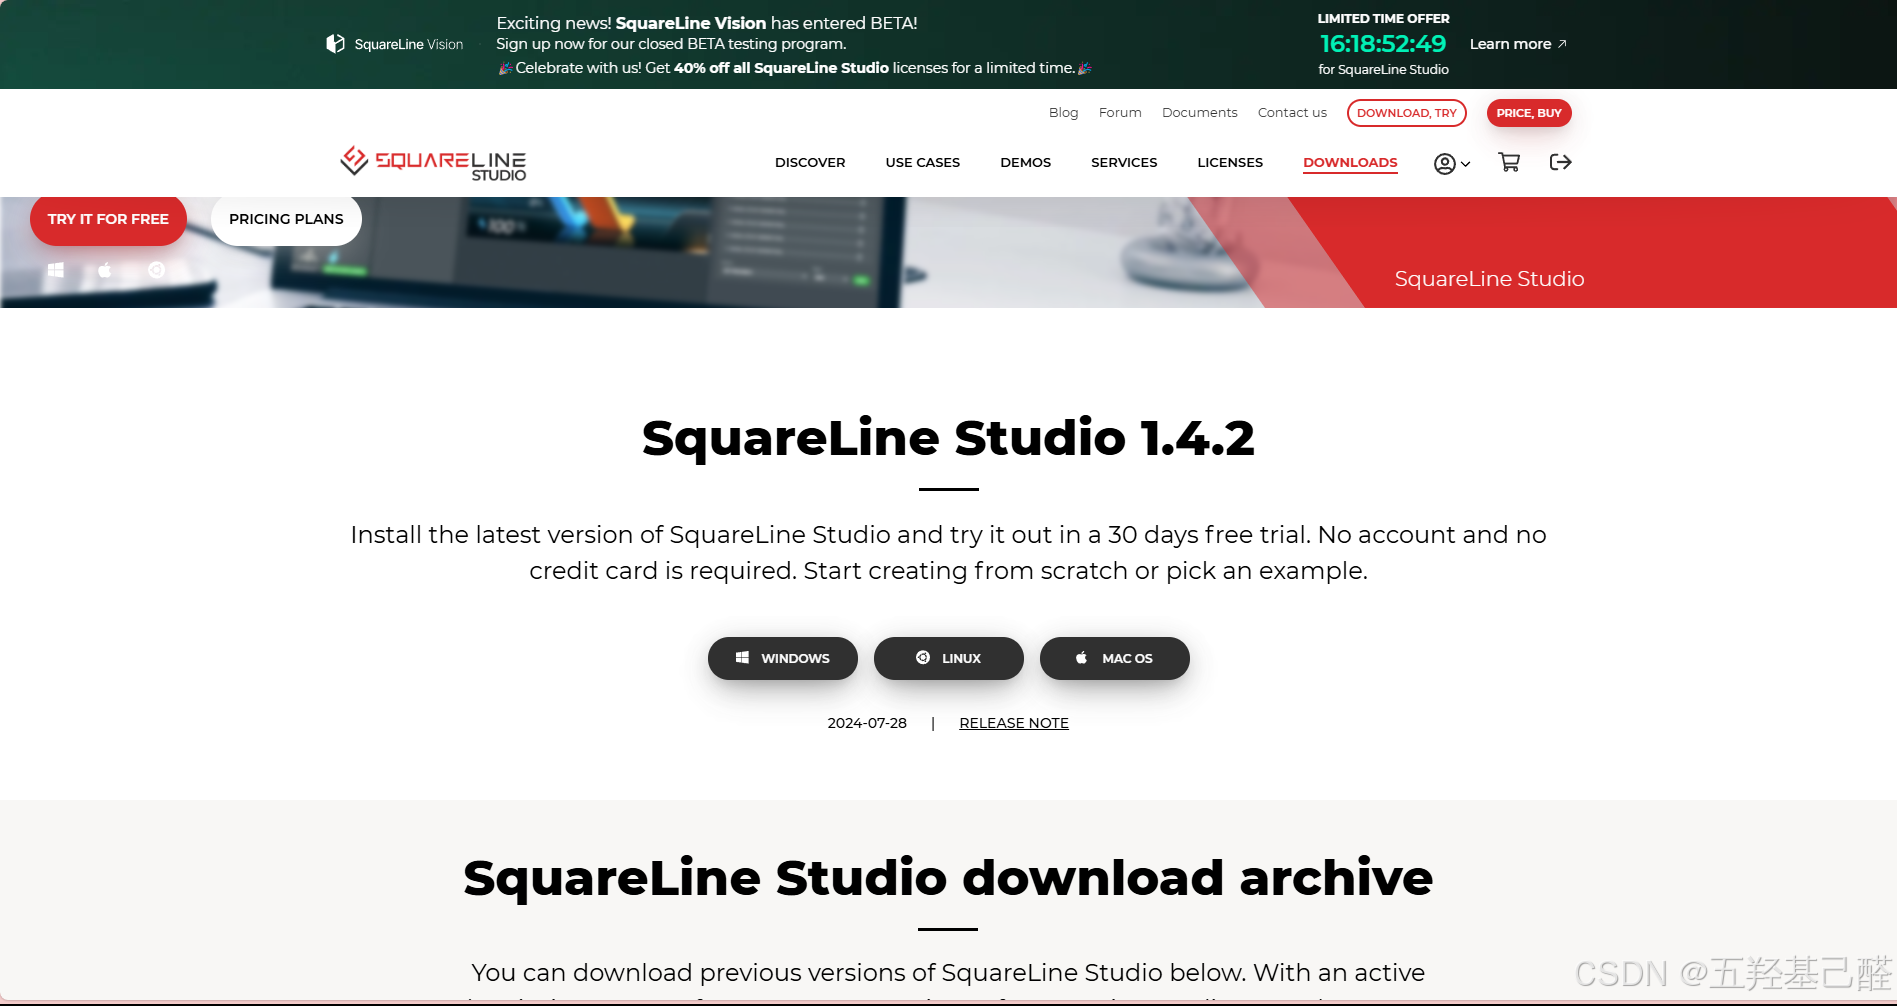Open the USE CASES menu
1897x1006 pixels.
point(922,162)
